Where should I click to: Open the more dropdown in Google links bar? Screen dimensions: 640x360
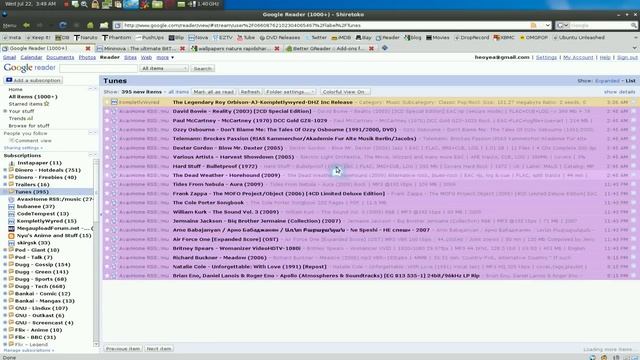tap(165, 58)
